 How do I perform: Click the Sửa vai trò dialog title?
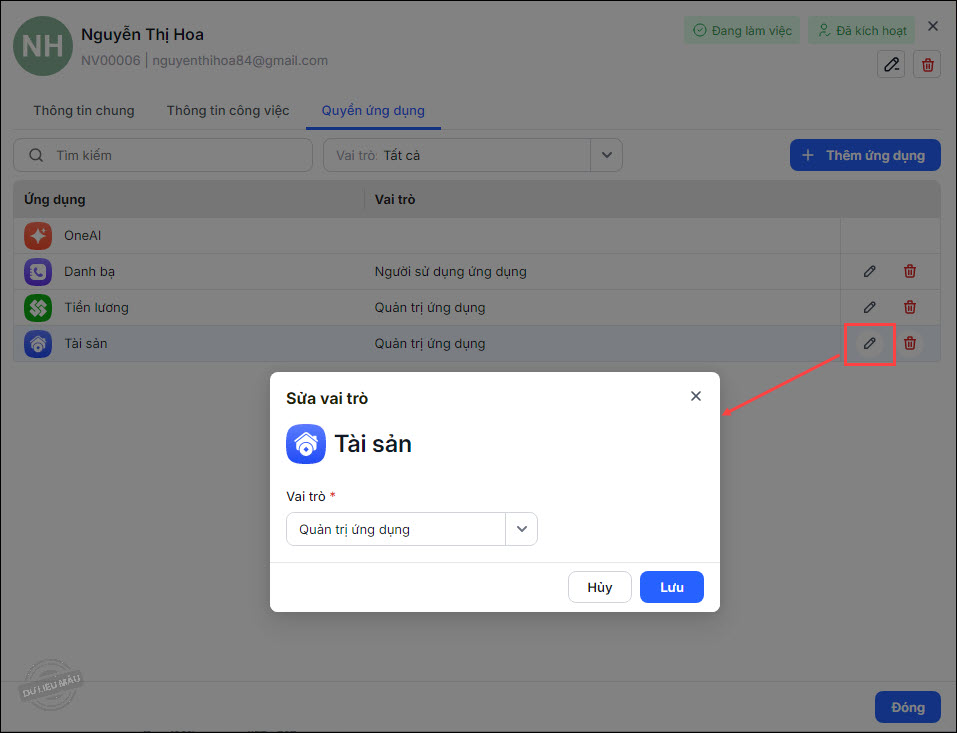tap(327, 399)
